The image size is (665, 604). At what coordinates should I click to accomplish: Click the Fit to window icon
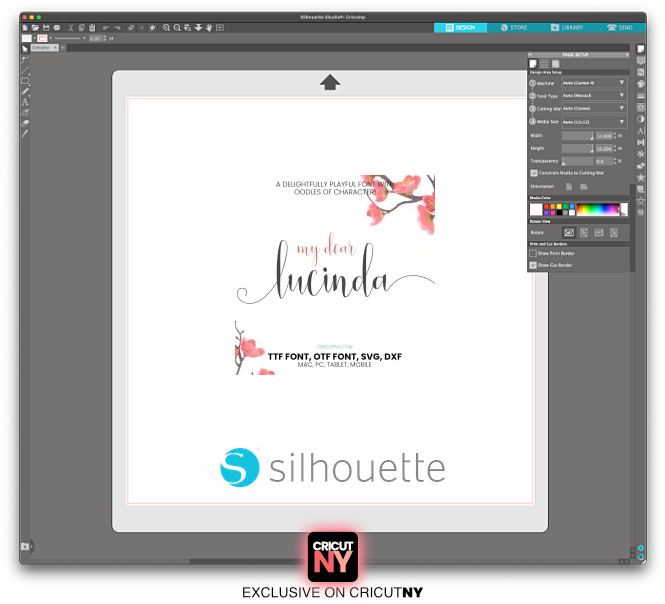220,28
